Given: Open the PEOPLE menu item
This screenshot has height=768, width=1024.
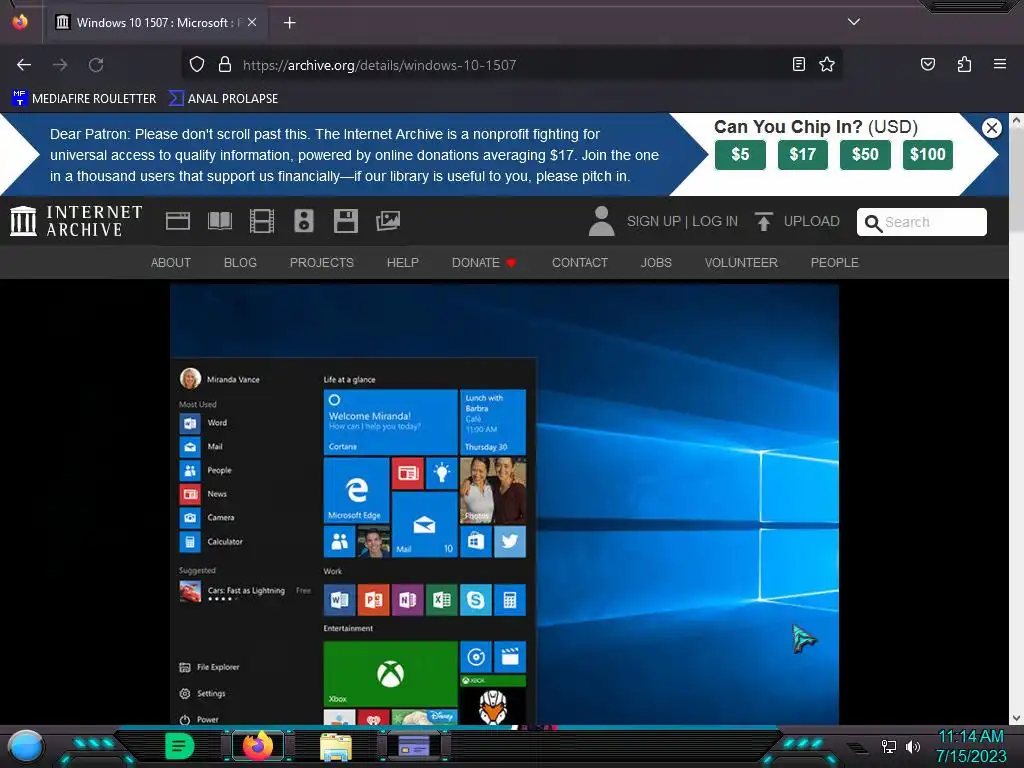Looking at the screenshot, I should point(834,263).
